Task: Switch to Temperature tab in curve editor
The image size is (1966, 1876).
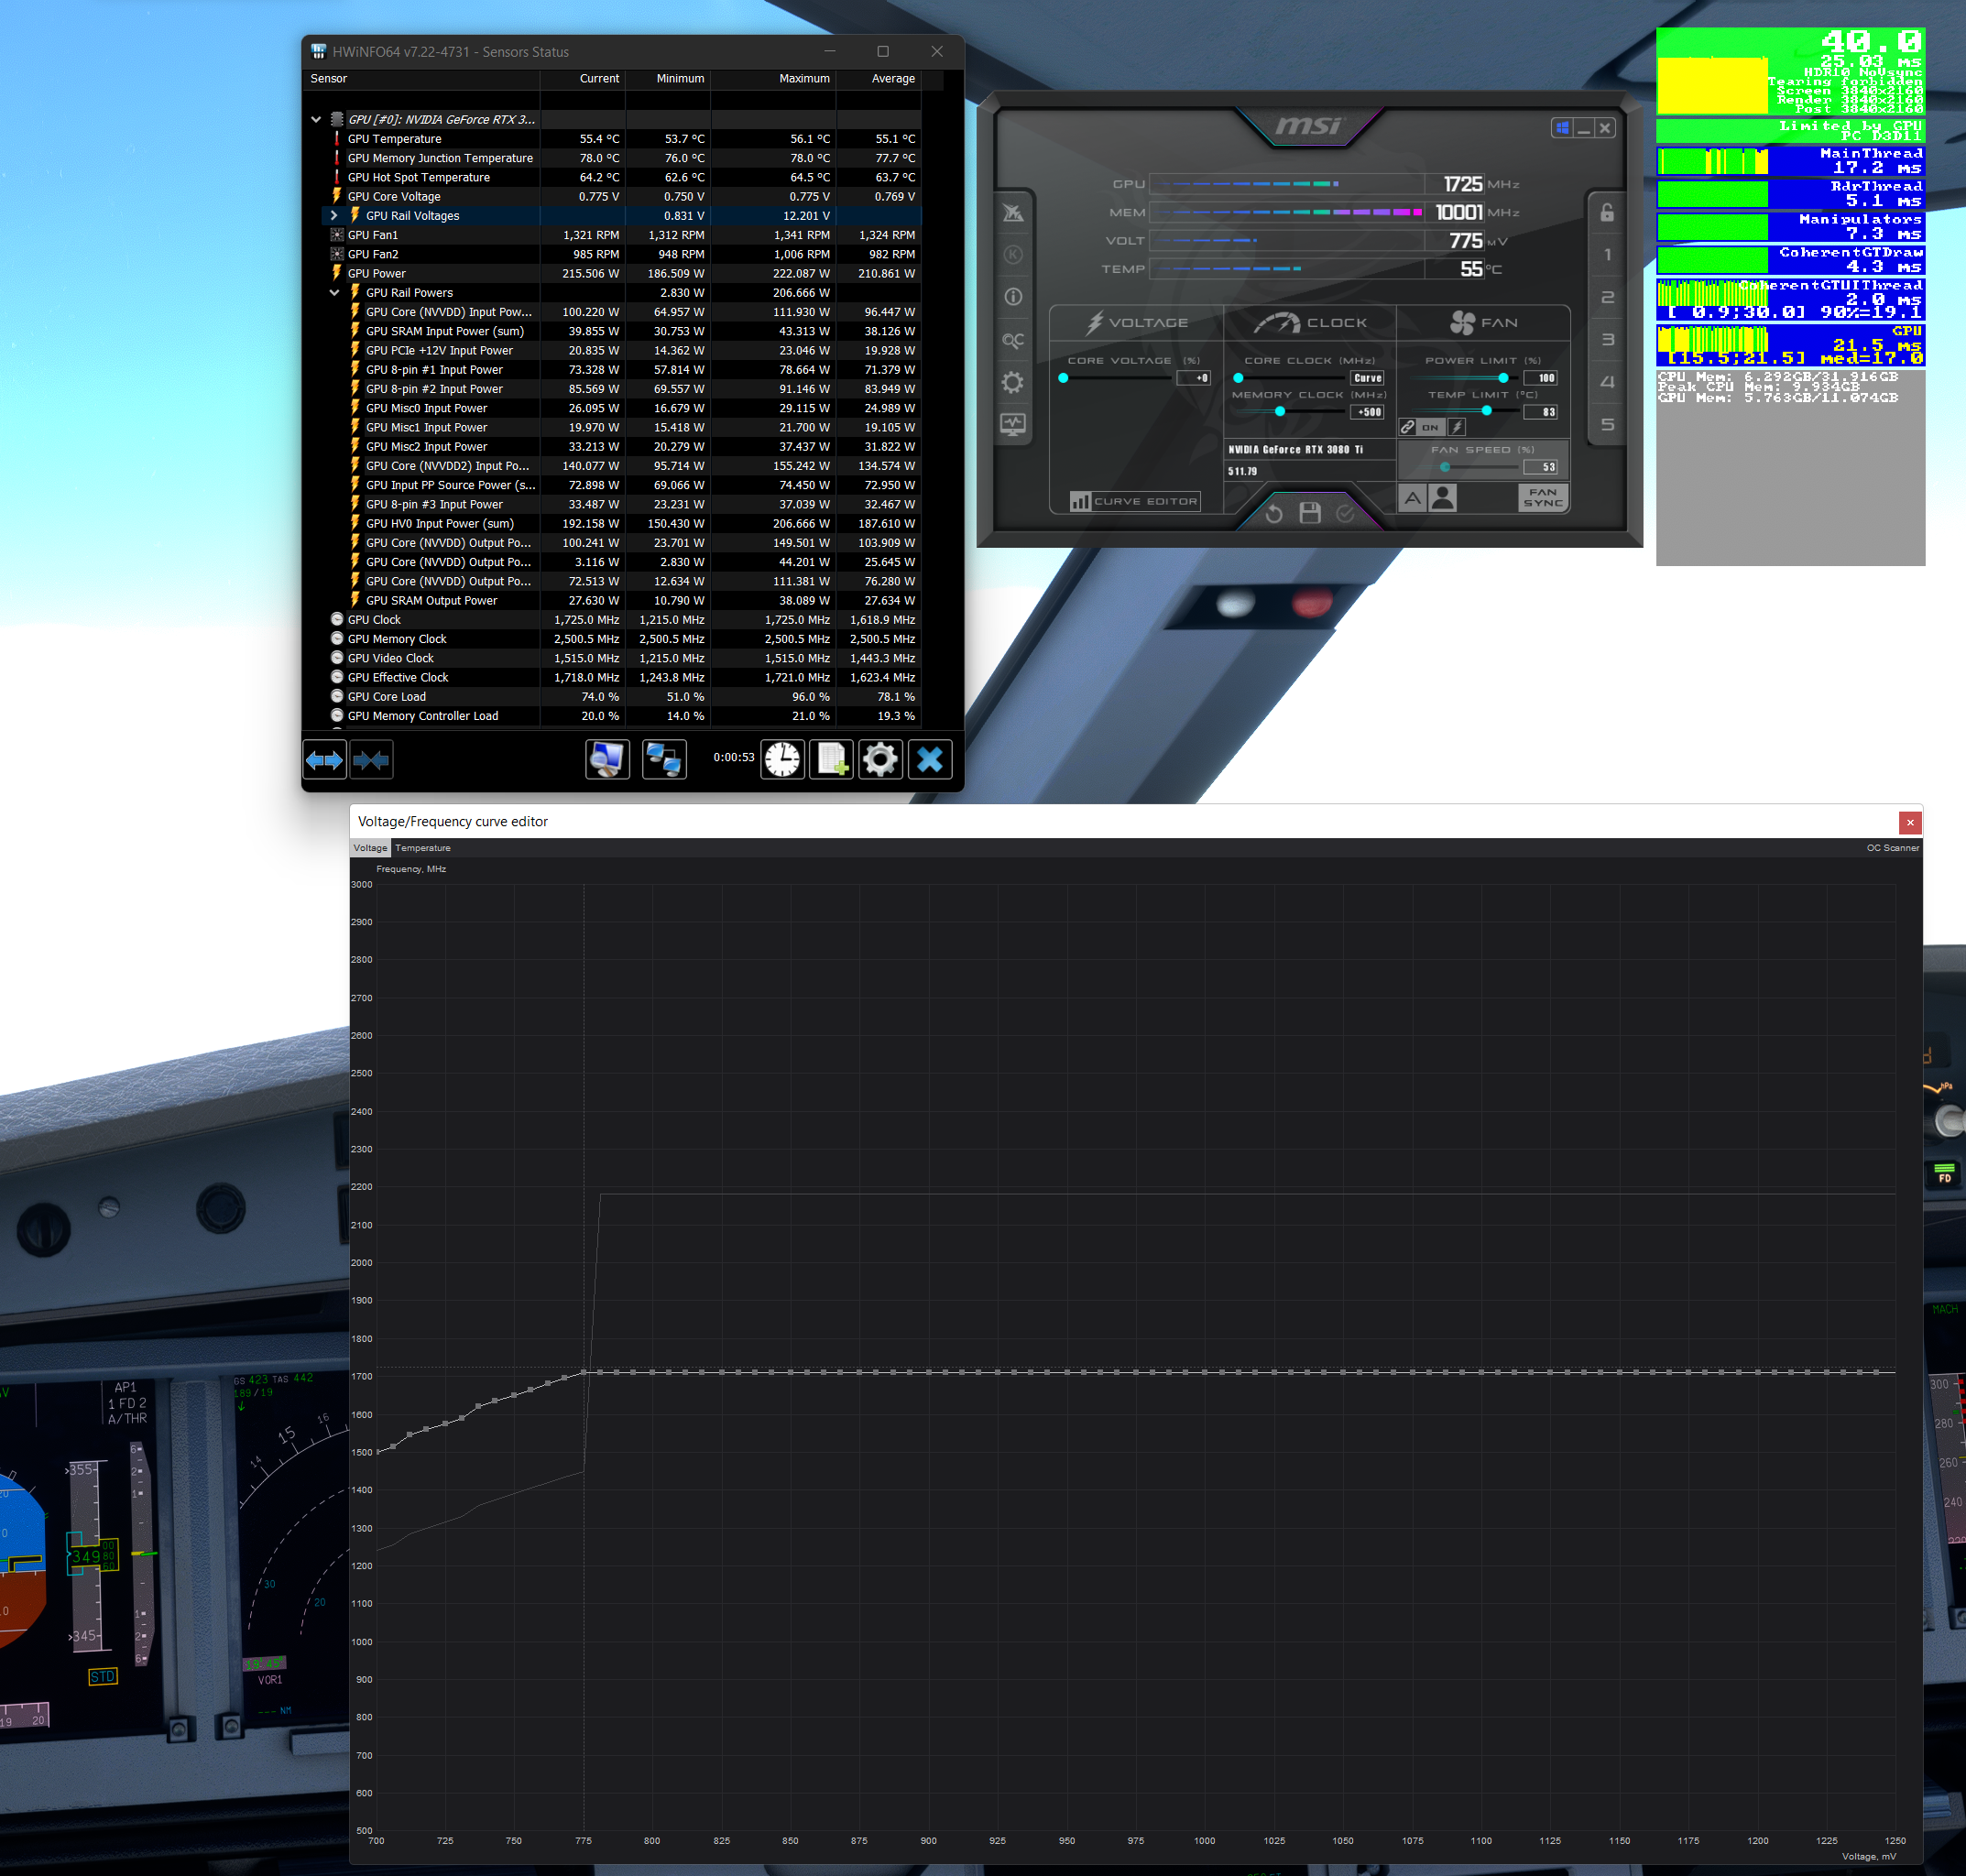Action: pyautogui.click(x=422, y=848)
